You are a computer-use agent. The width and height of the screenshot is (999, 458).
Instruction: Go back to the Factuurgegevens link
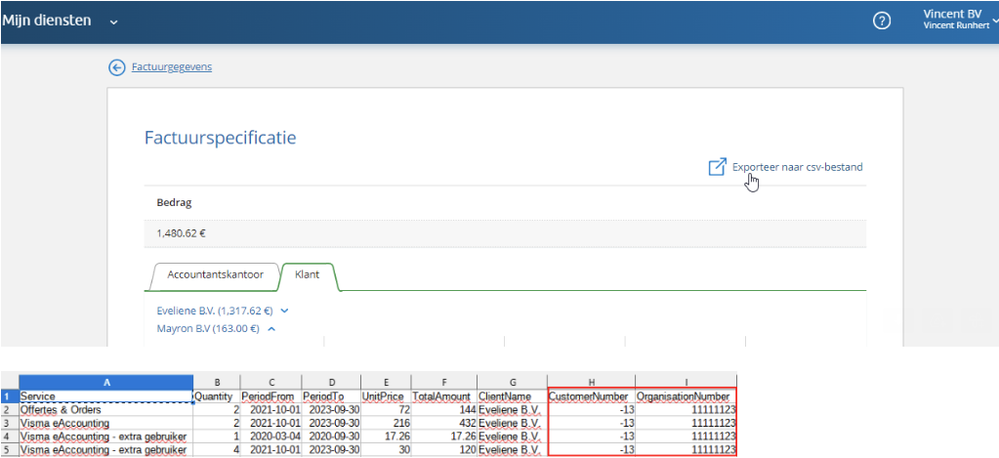pos(171,67)
